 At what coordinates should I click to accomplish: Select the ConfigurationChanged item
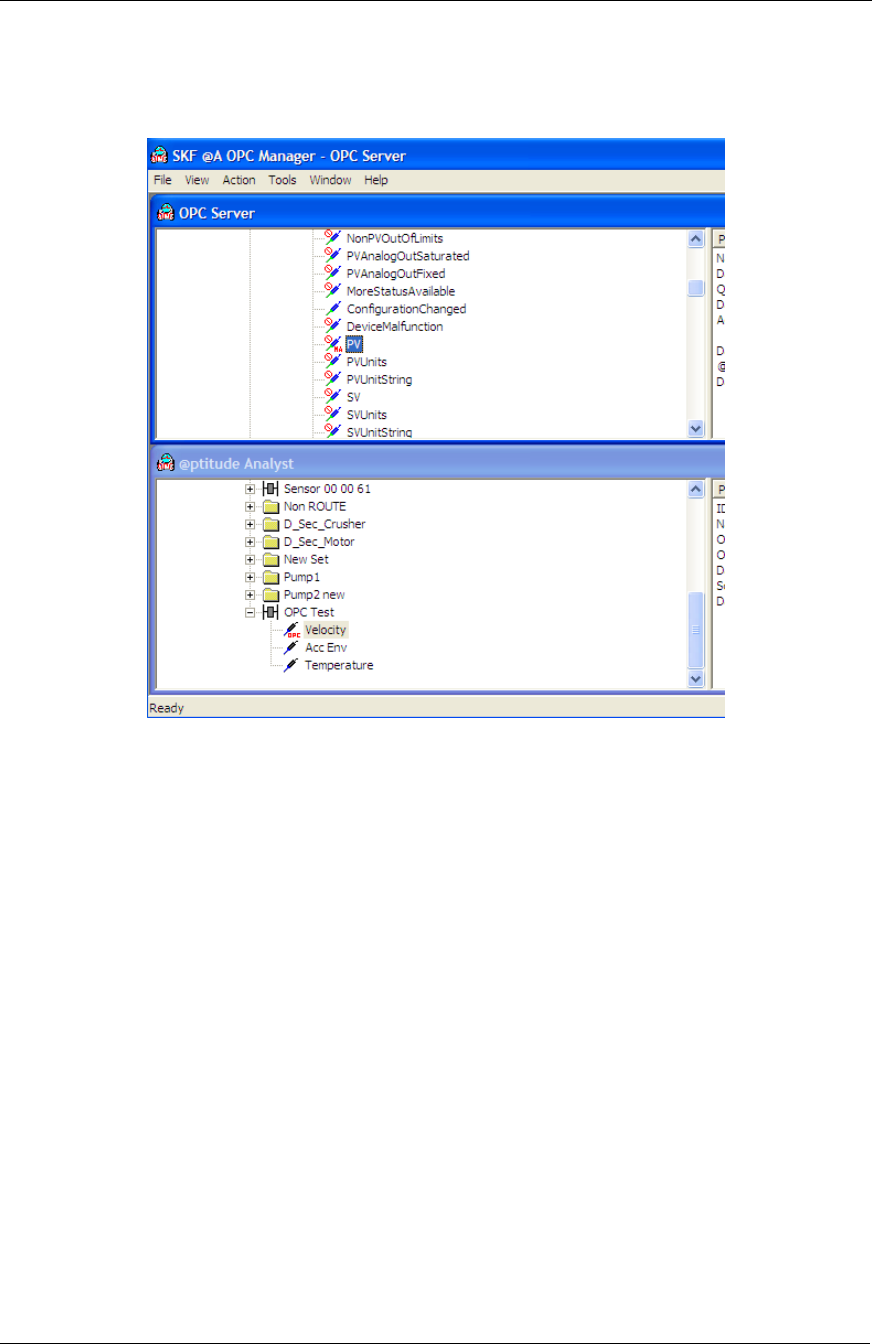(406, 309)
